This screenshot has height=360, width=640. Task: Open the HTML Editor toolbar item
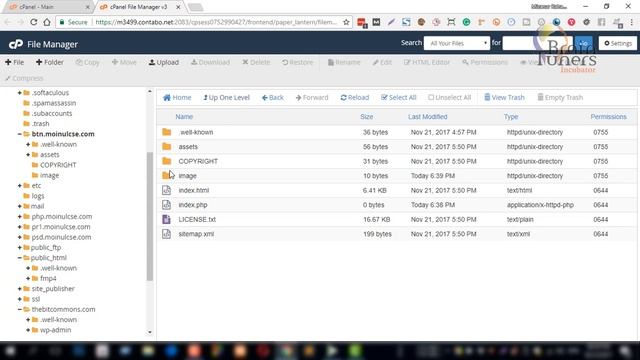(427, 62)
